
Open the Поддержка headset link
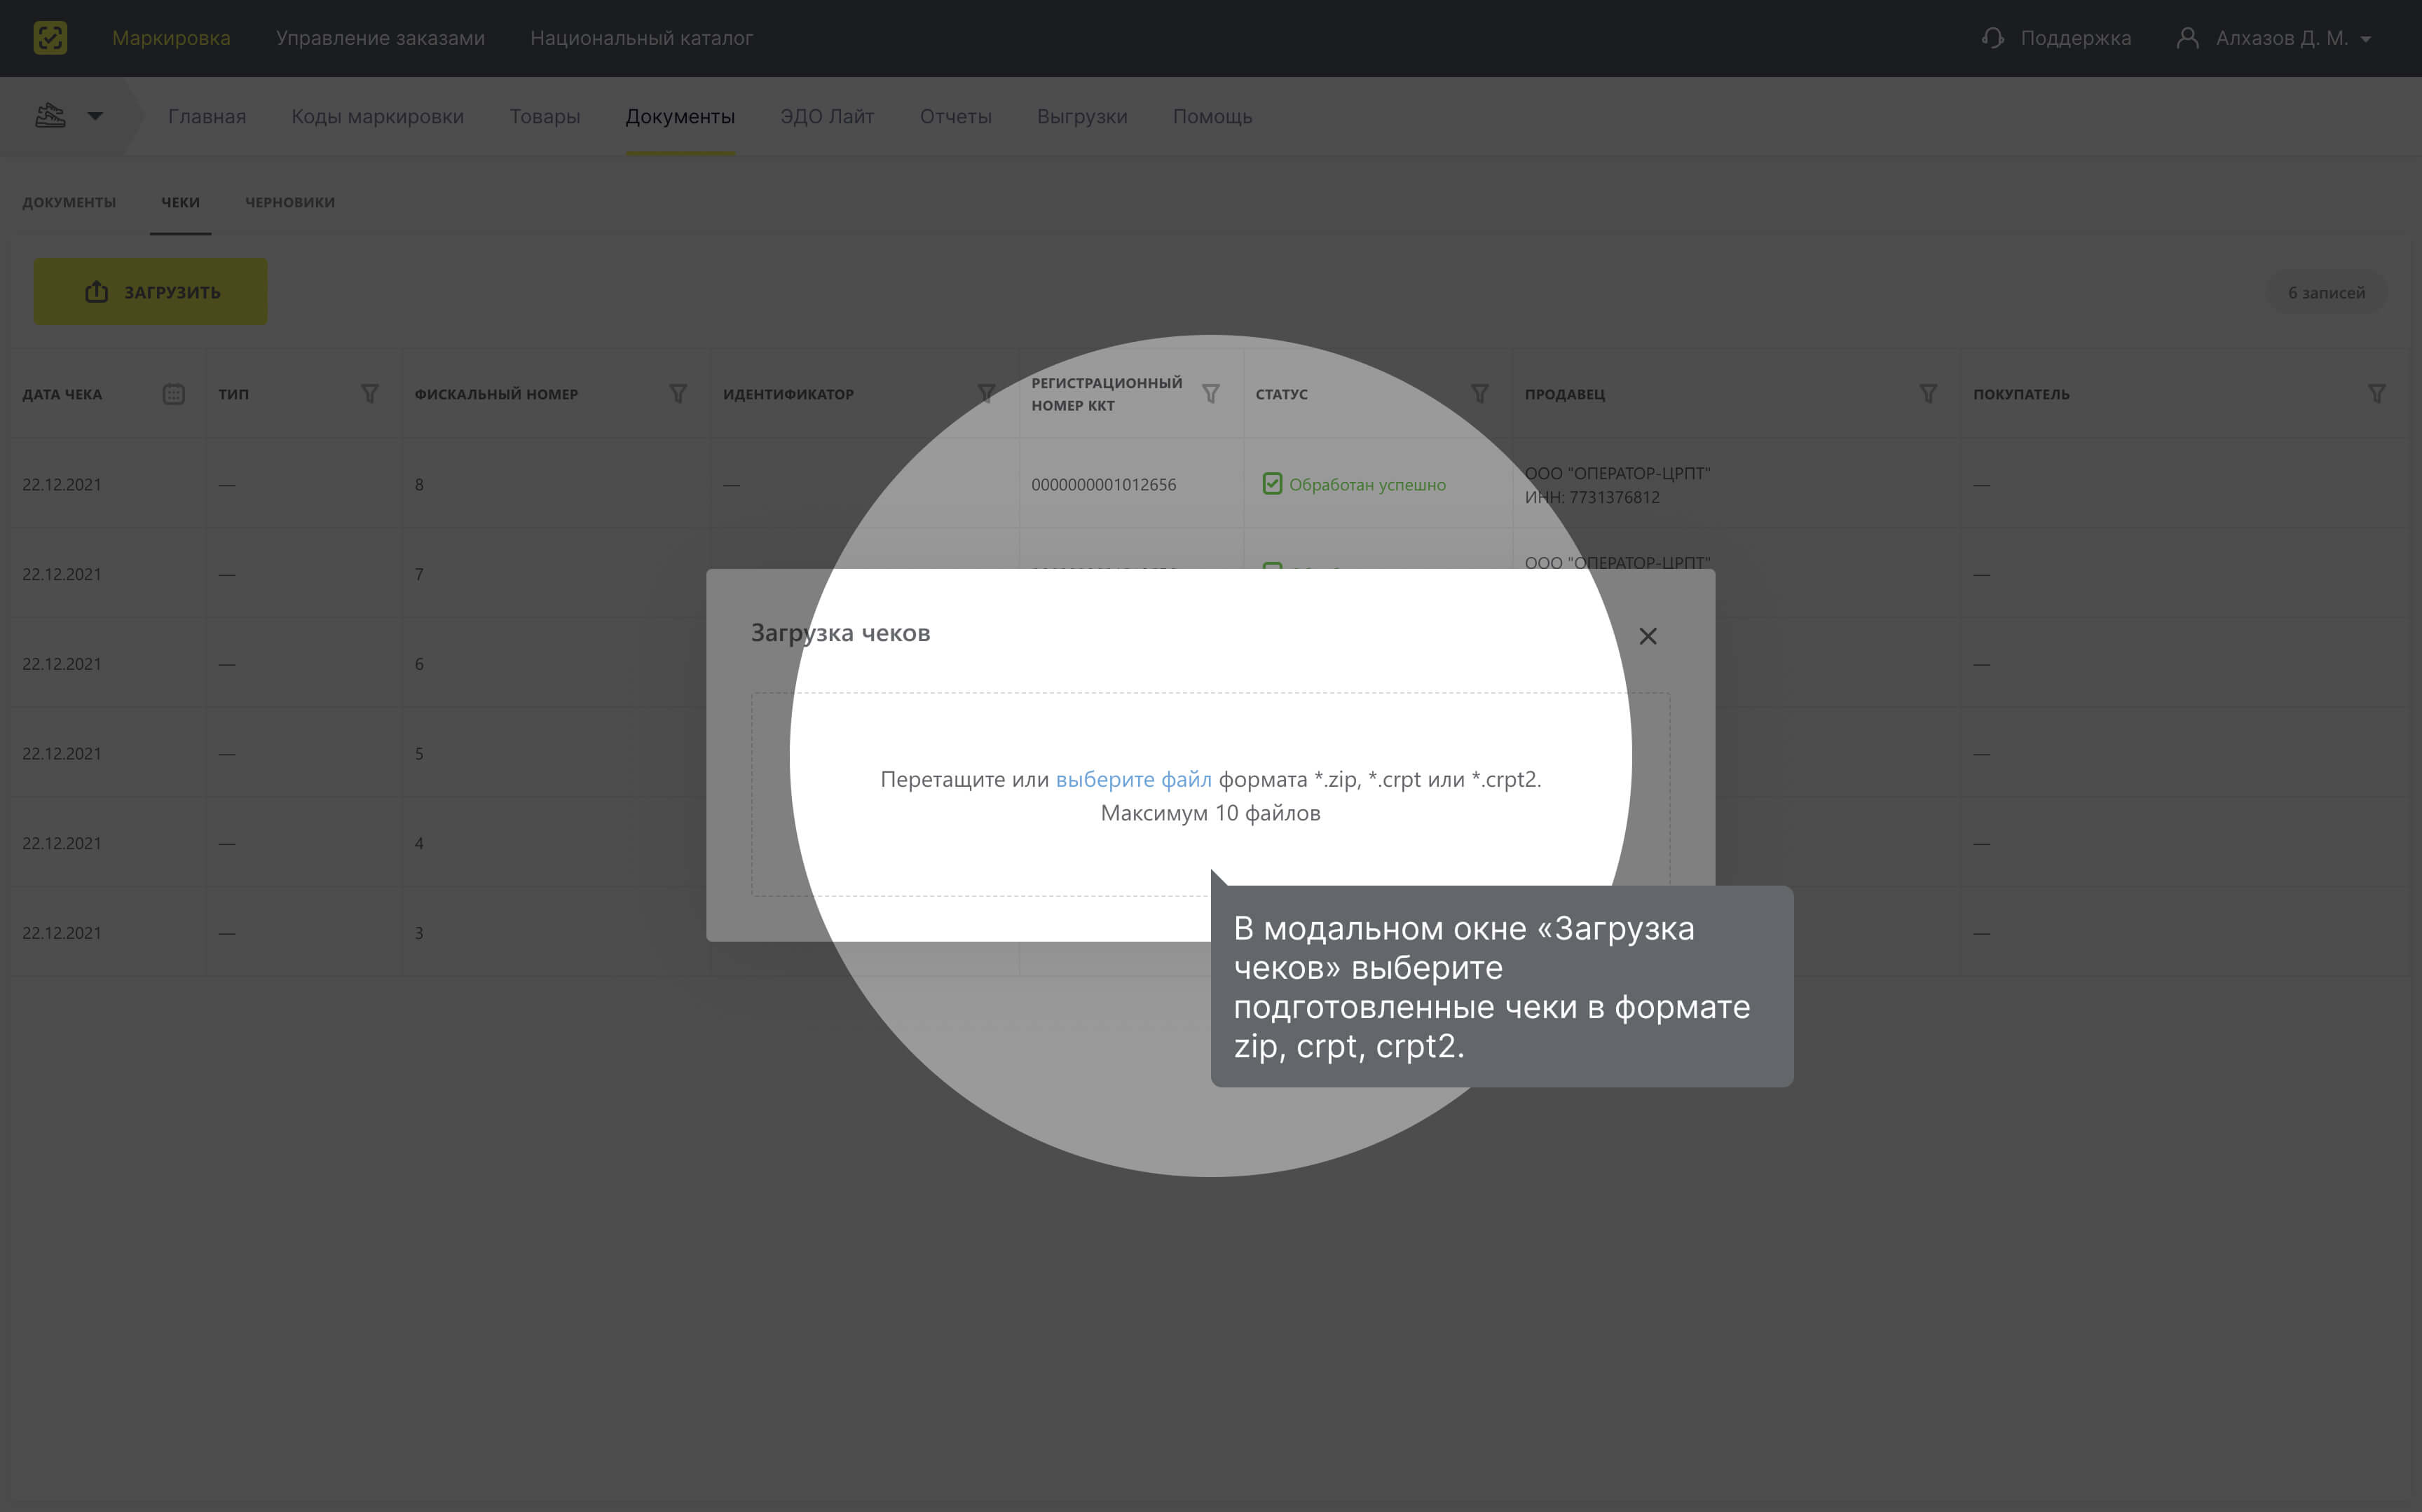tap(2056, 38)
